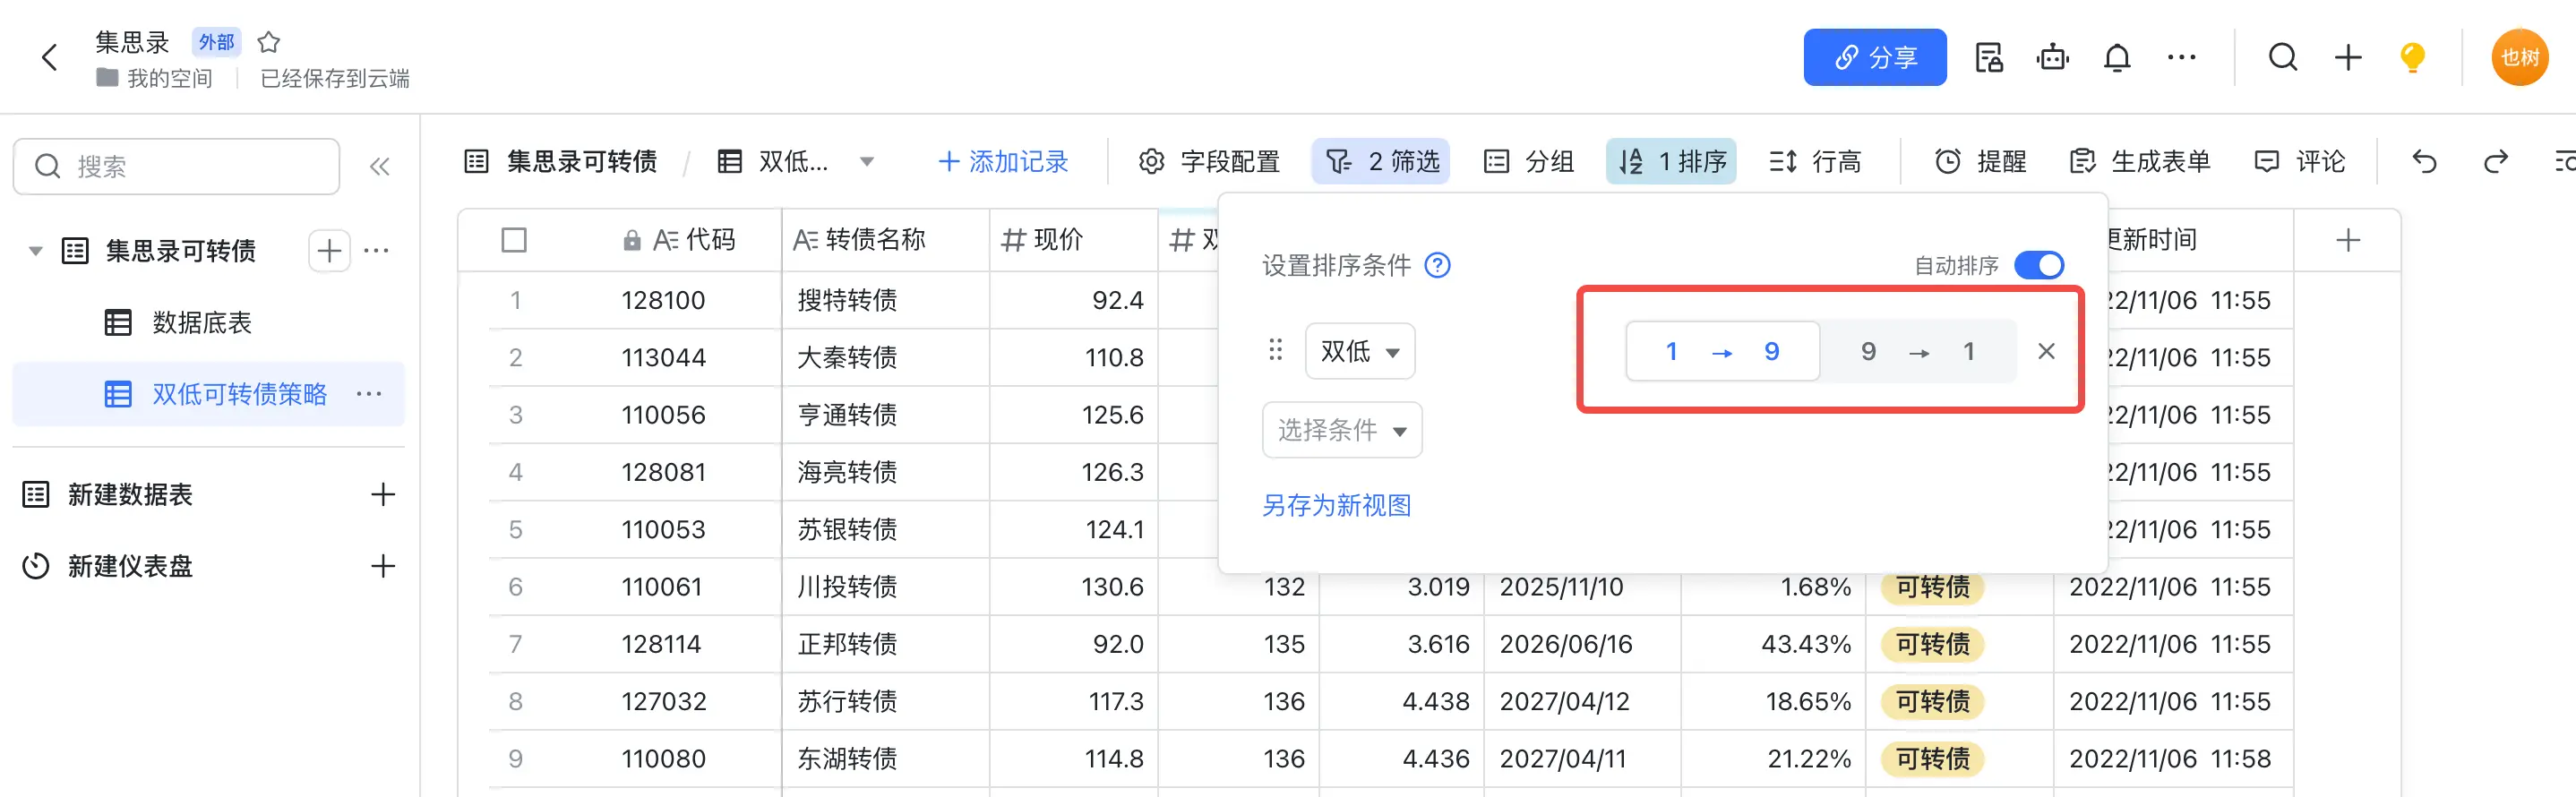This screenshot has width=2576, height=797.
Task: Check the select-all checkbox in header
Action: pyautogui.click(x=514, y=240)
